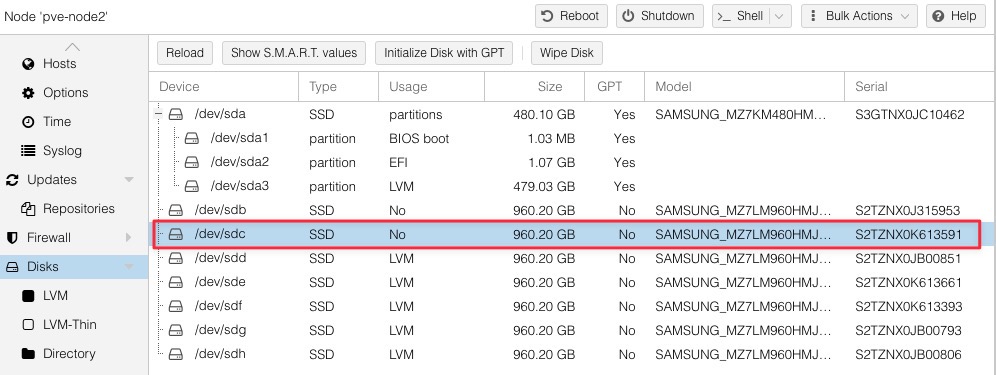This screenshot has height=375, width=996.
Task: Sort by the GPT column header
Action: click(x=614, y=86)
